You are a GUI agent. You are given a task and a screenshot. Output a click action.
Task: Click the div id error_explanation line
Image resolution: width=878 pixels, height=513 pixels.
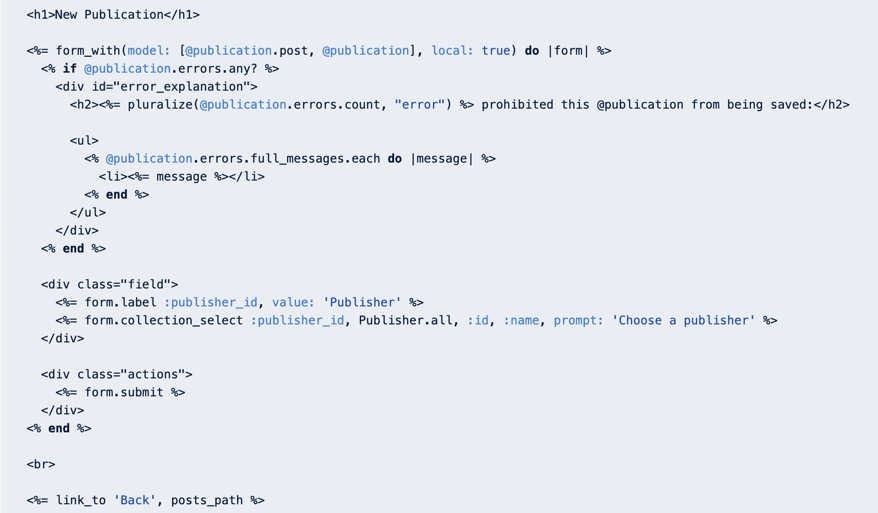pyautogui.click(x=156, y=87)
